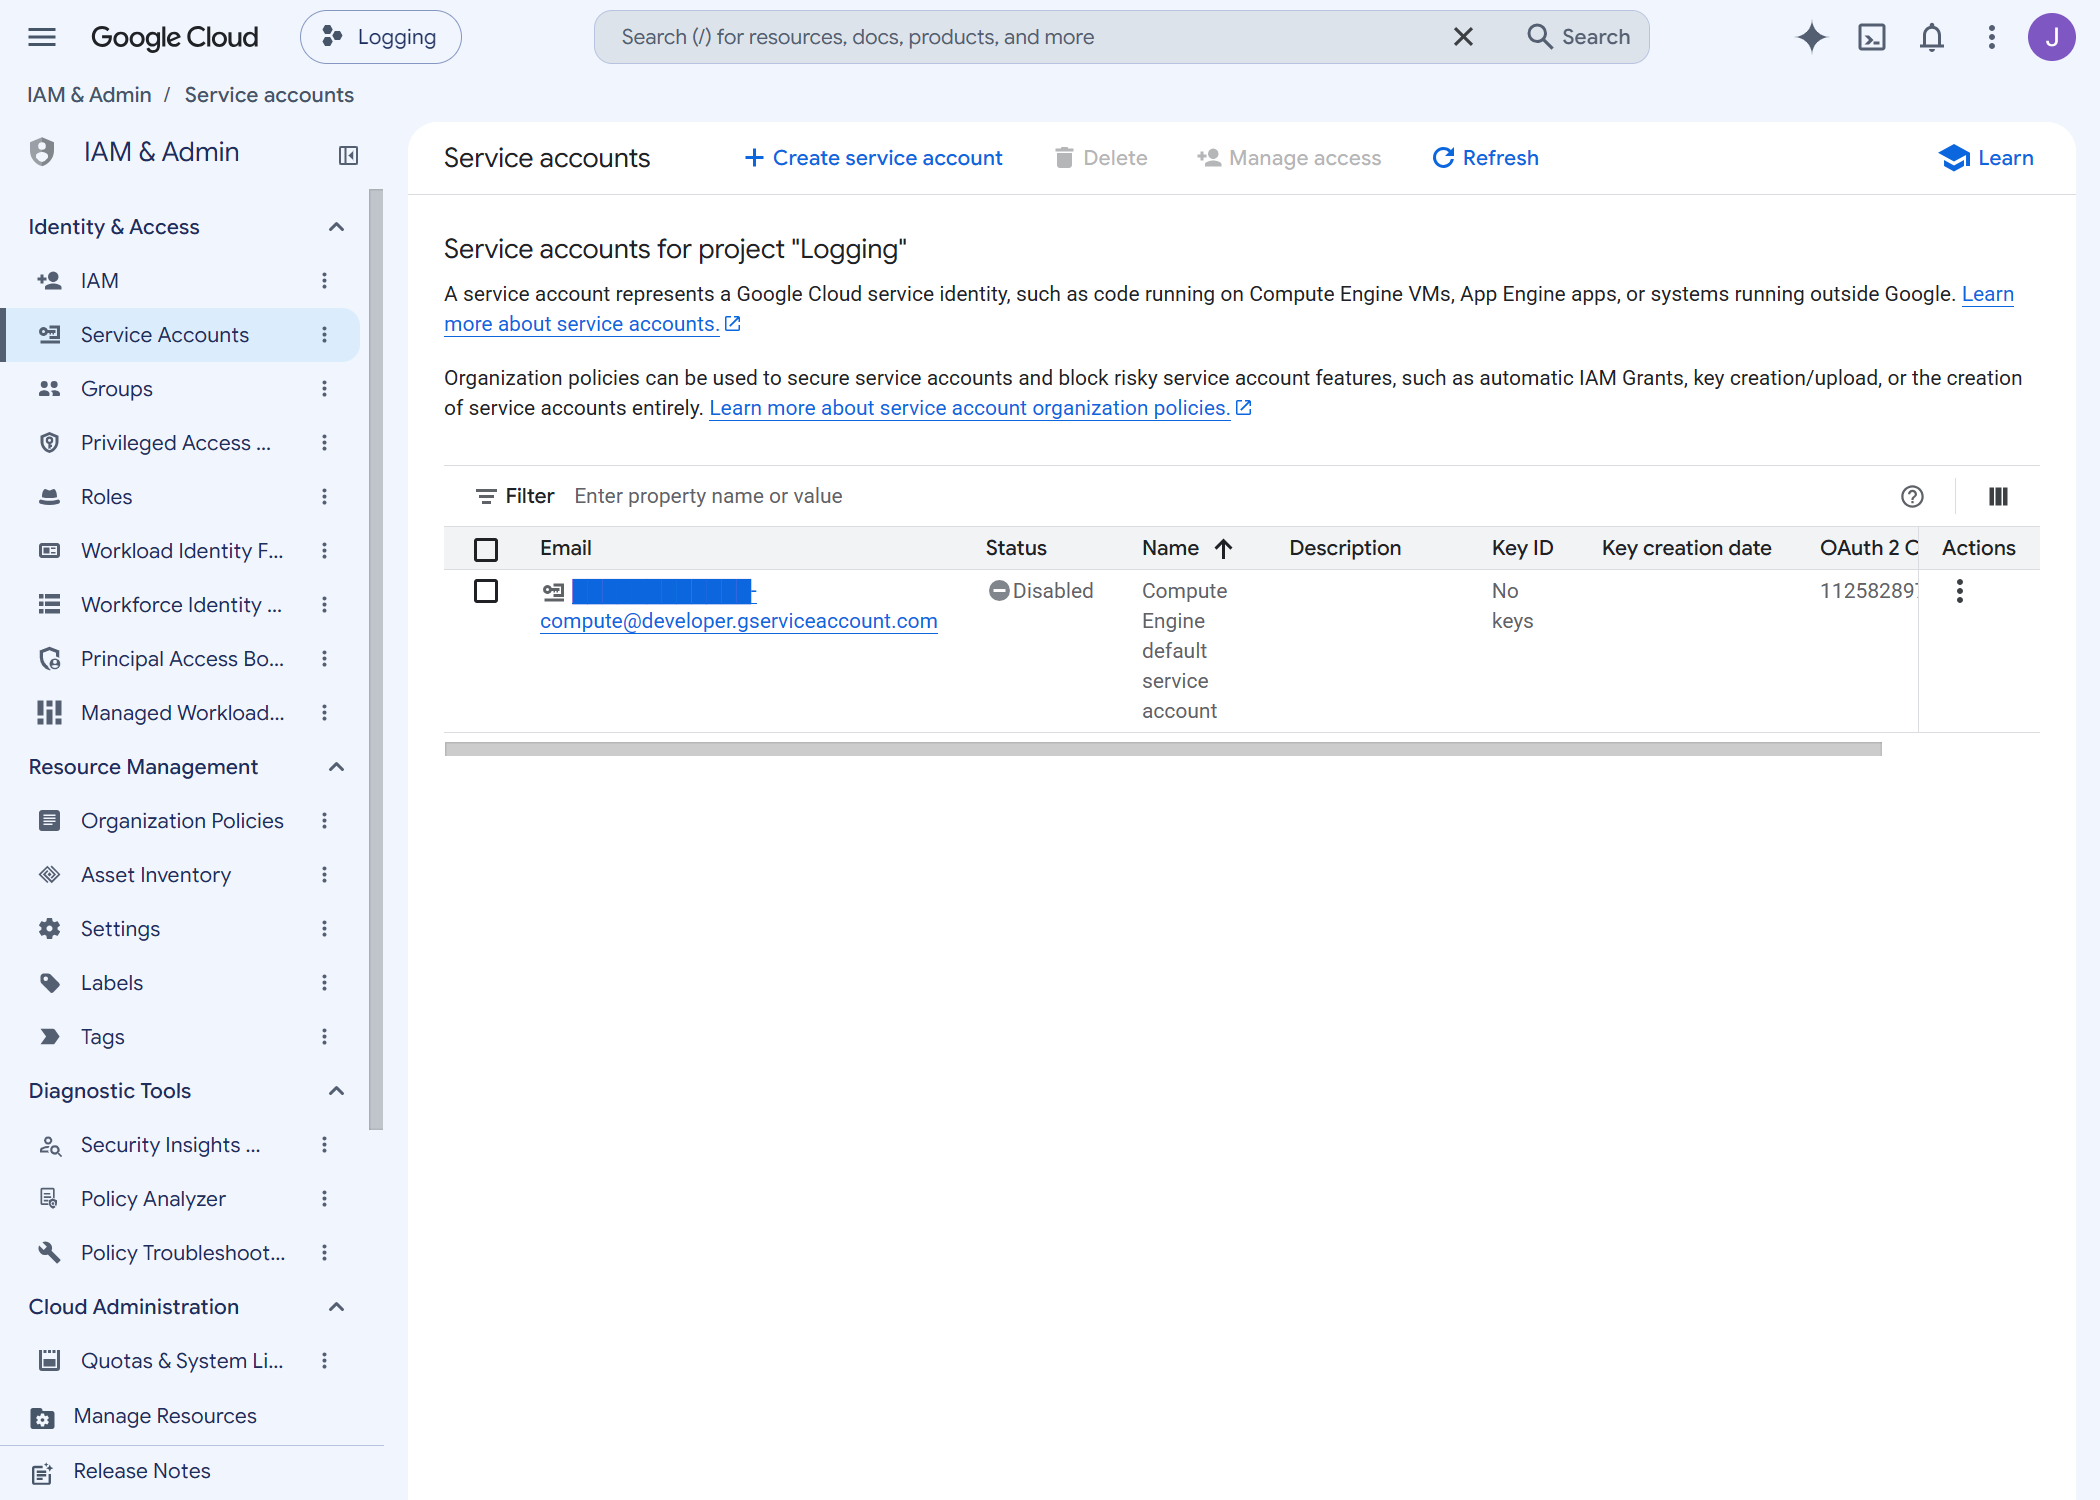Open Manage Resources link
Image resolution: width=2100 pixels, height=1500 pixels.
[x=165, y=1416]
